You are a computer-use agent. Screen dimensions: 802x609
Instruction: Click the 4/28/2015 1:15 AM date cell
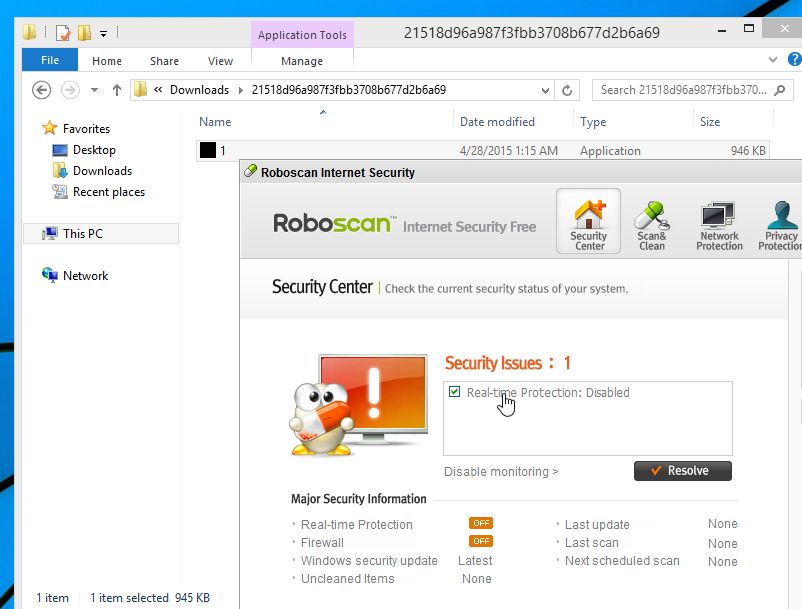pyautogui.click(x=508, y=151)
